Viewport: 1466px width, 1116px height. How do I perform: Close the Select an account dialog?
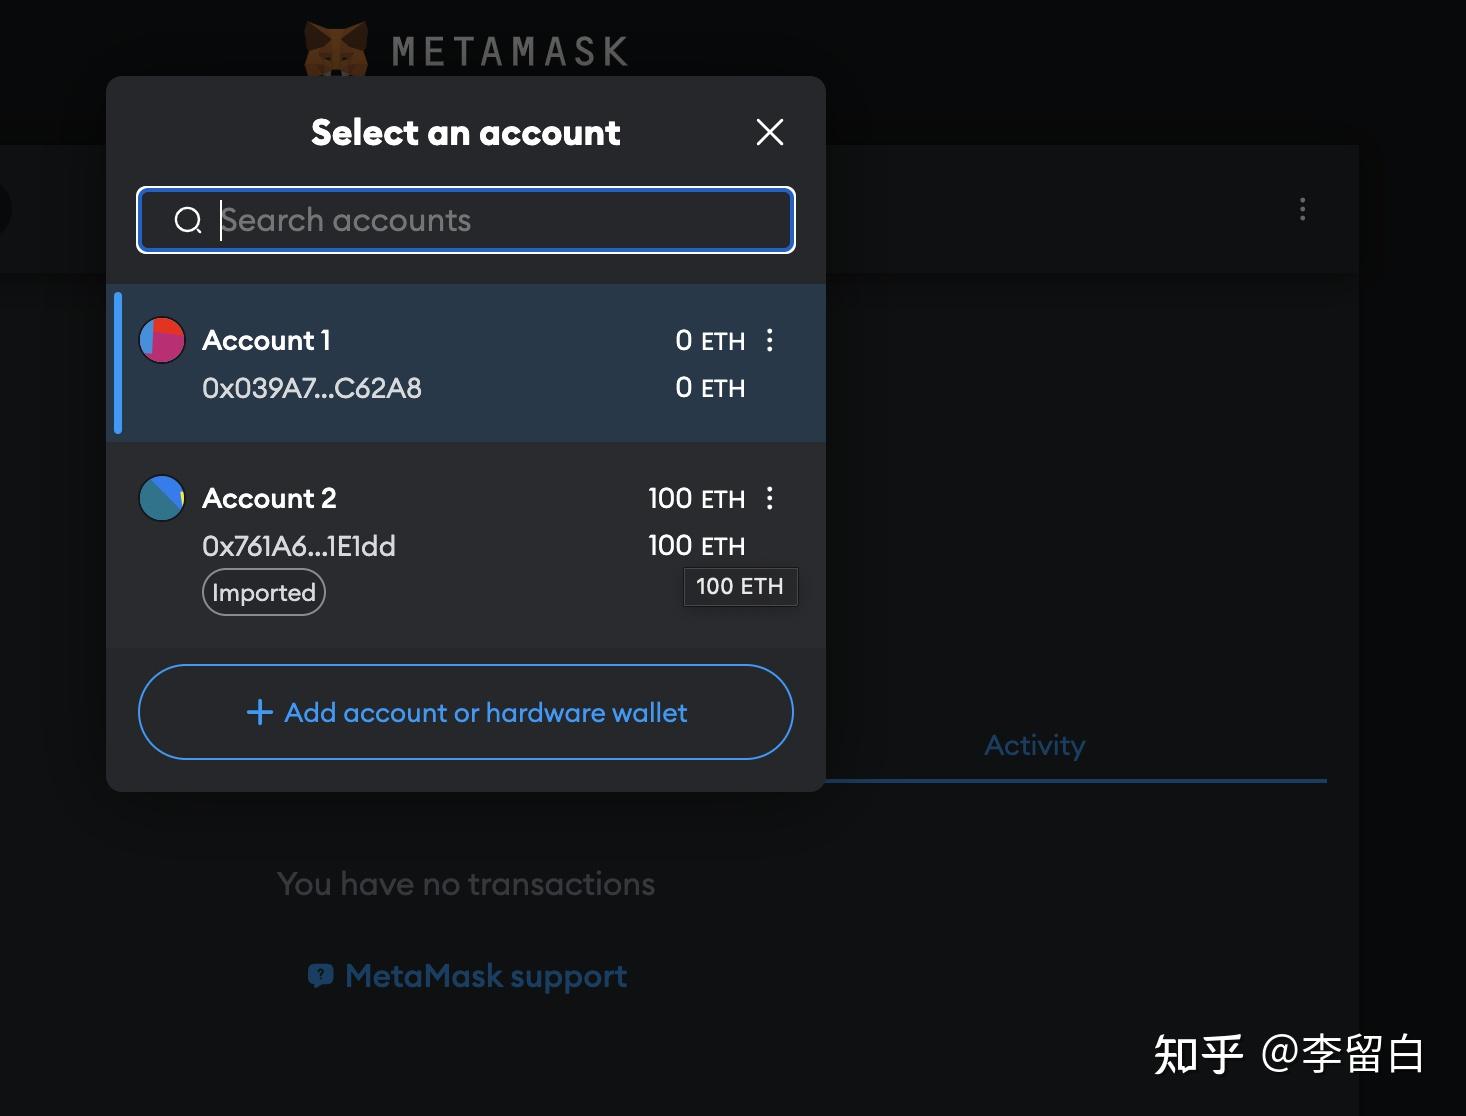click(769, 132)
